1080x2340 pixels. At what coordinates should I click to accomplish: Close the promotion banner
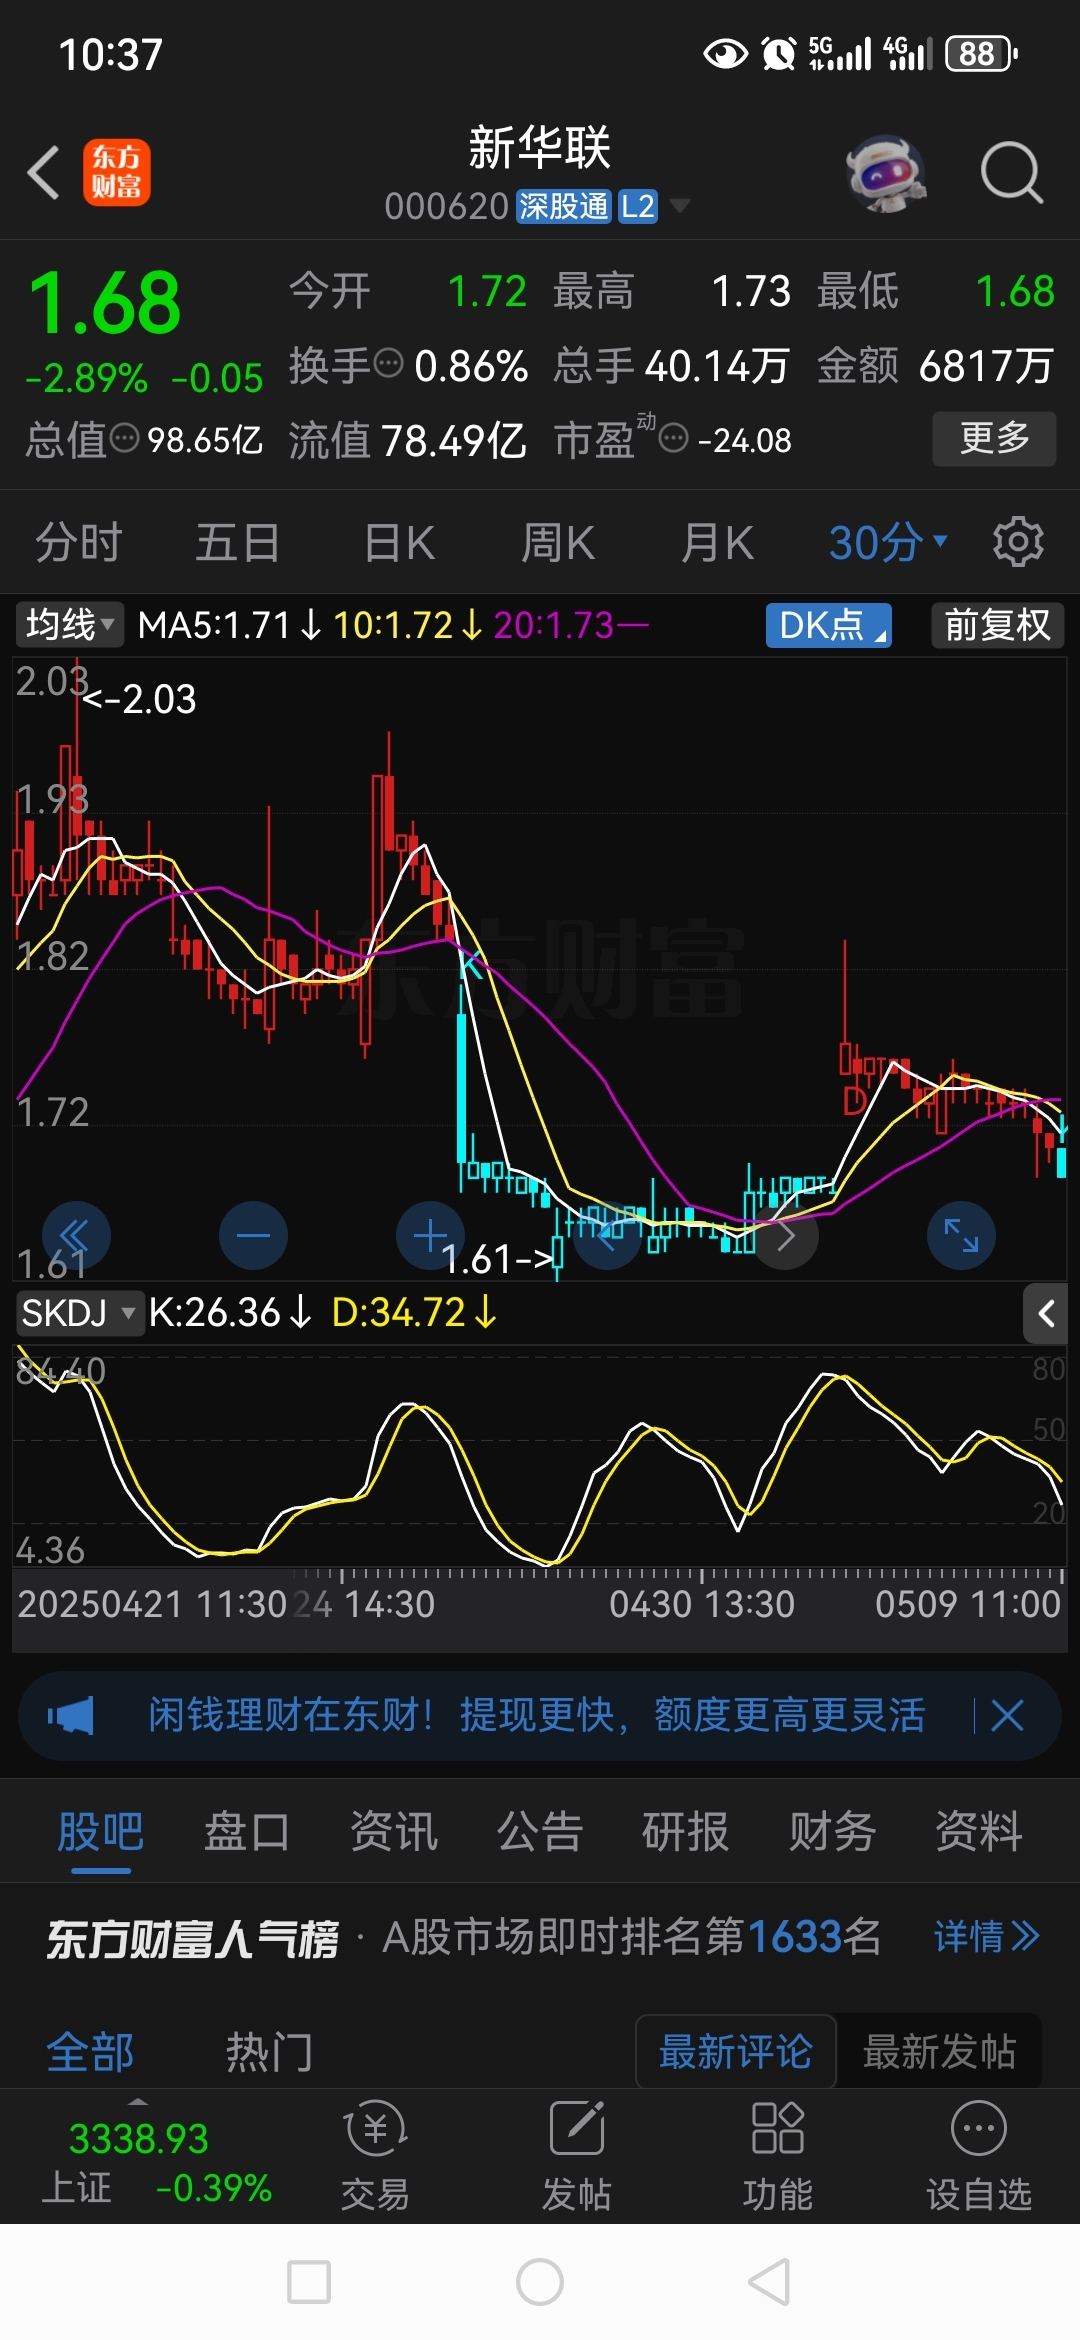click(x=1007, y=1716)
